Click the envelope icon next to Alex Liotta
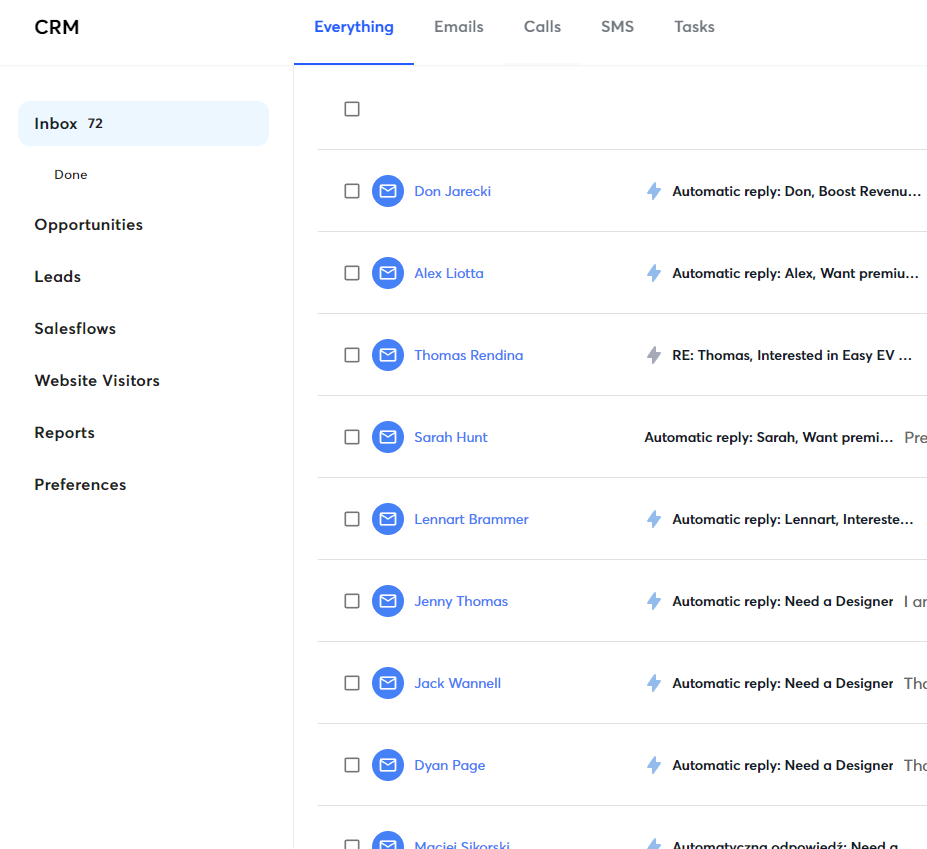The image size is (927, 849). click(388, 273)
